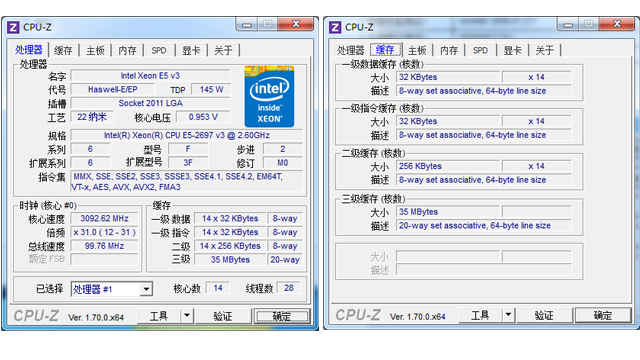Click the empty 描述 field in the bottom cache group
Image resolution: width=640 pixels, height=360 pixels.
coord(483,270)
